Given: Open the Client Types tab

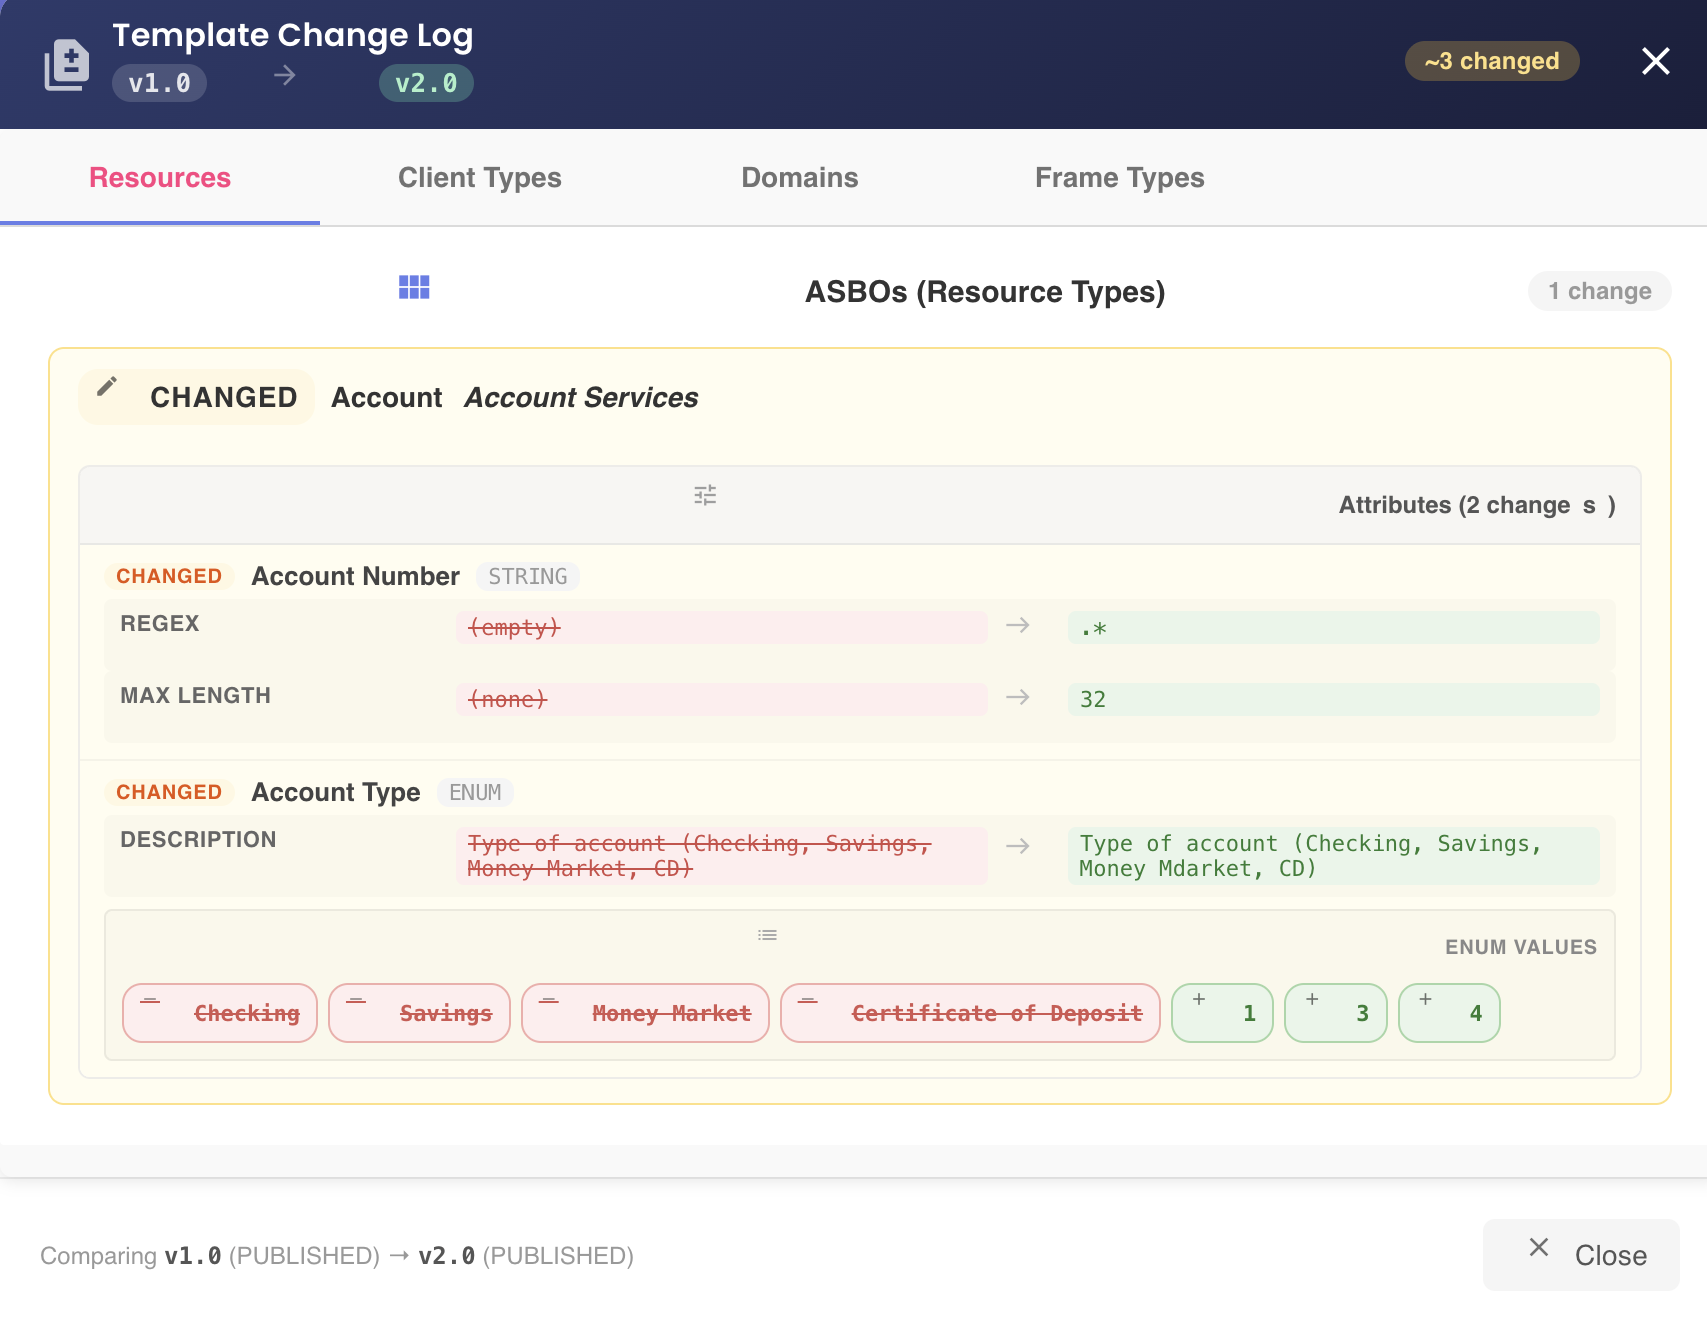Looking at the screenshot, I should [480, 178].
